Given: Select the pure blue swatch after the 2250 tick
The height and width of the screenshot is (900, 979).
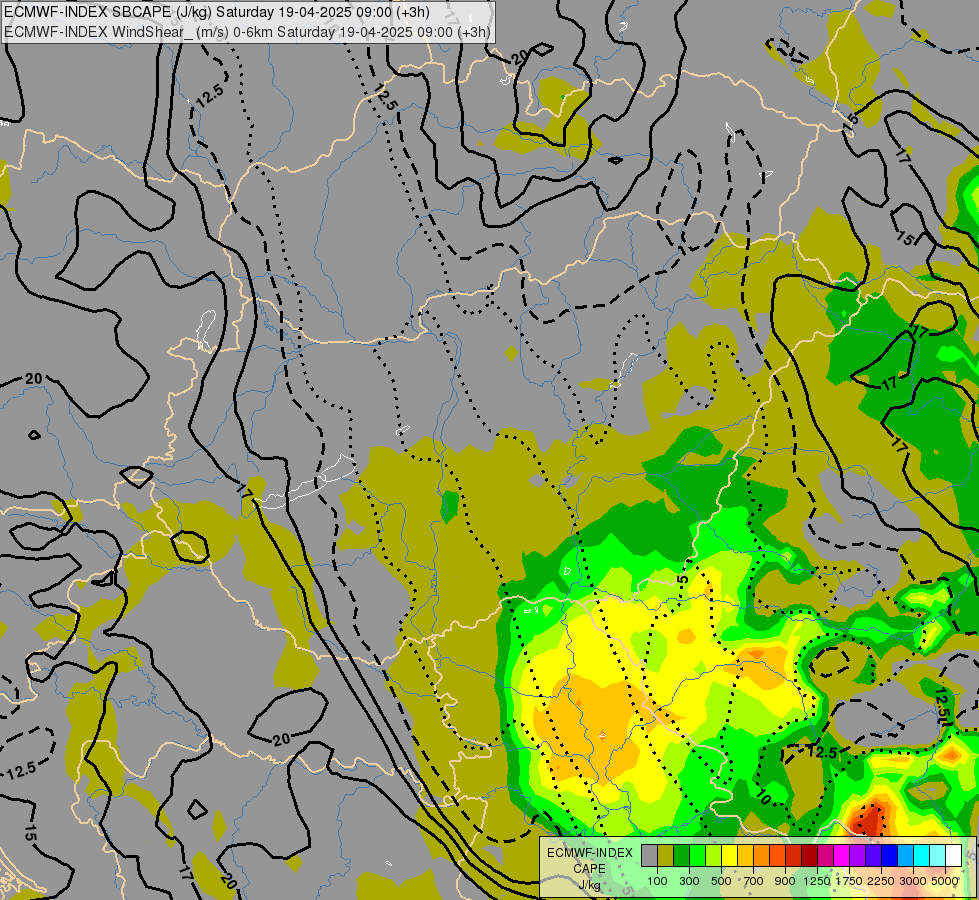Looking at the screenshot, I should (x=889, y=856).
